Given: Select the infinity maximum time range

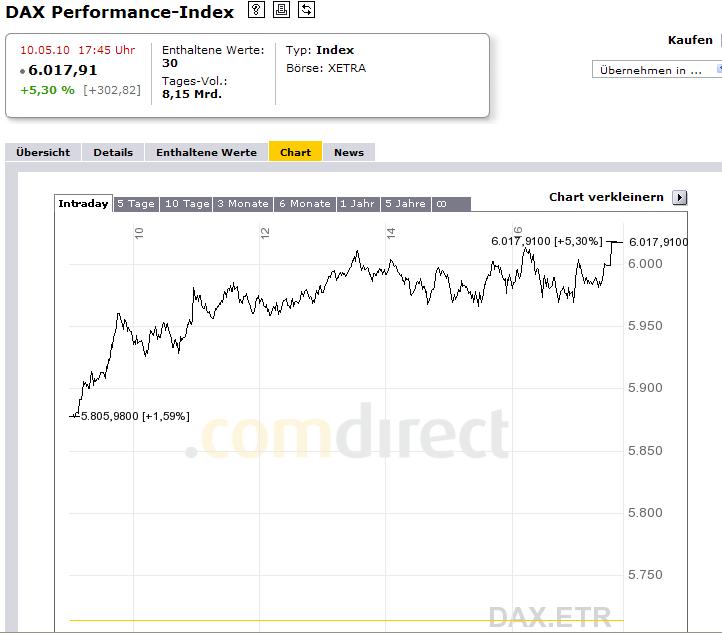Looking at the screenshot, I should [441, 204].
